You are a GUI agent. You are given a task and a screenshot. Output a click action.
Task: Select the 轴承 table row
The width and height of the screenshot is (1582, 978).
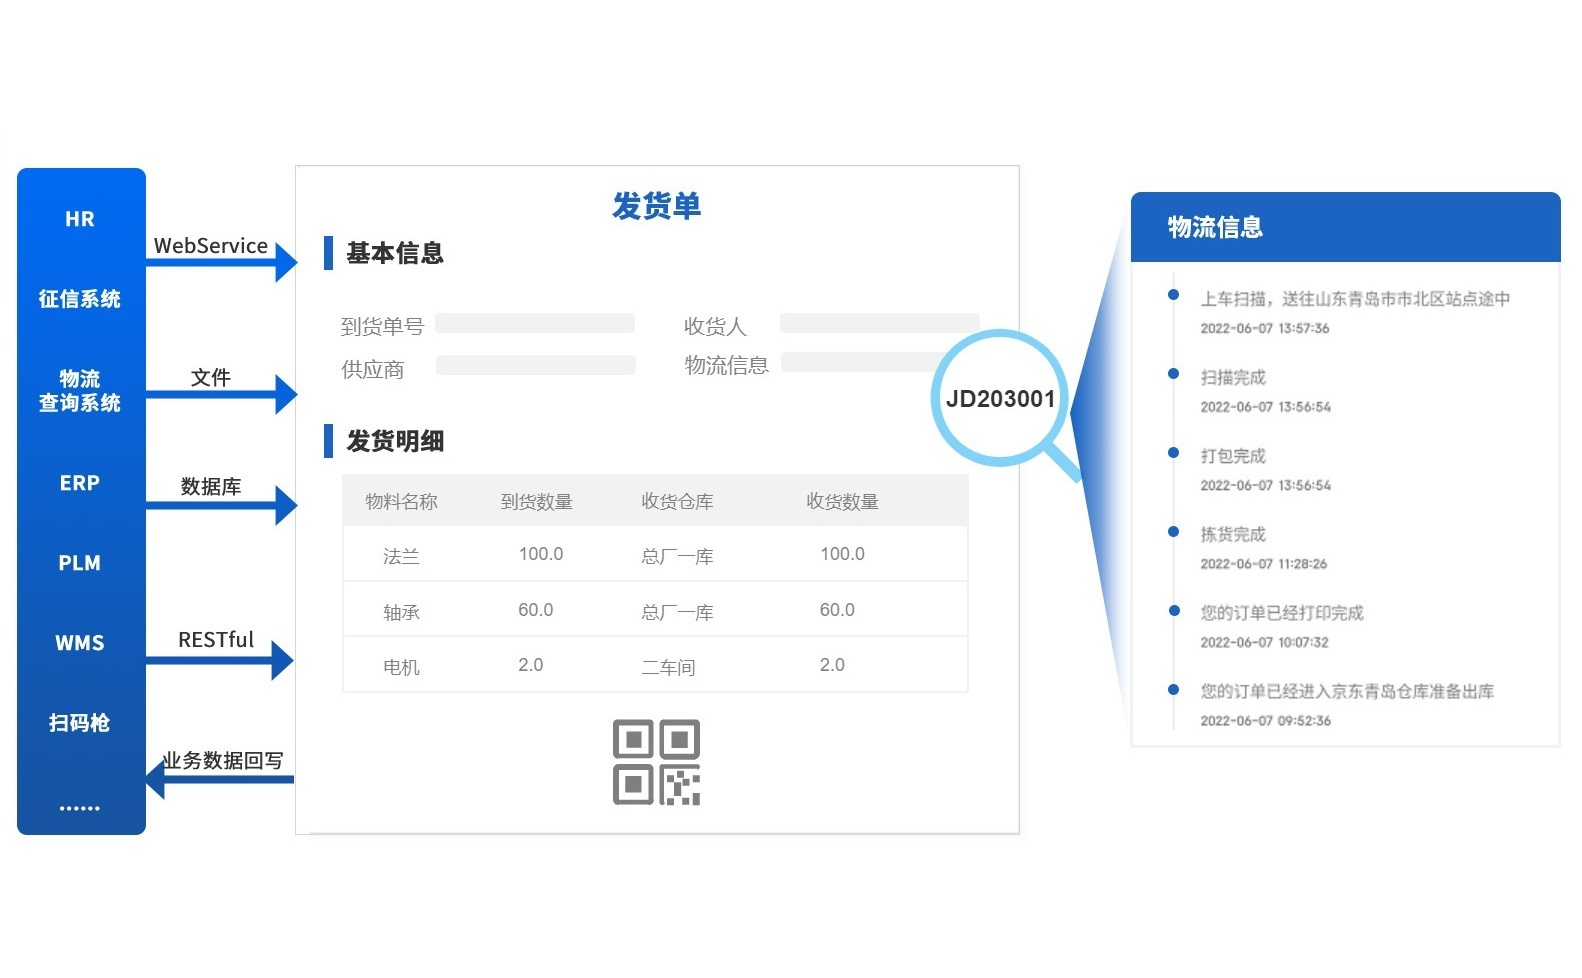coord(655,610)
